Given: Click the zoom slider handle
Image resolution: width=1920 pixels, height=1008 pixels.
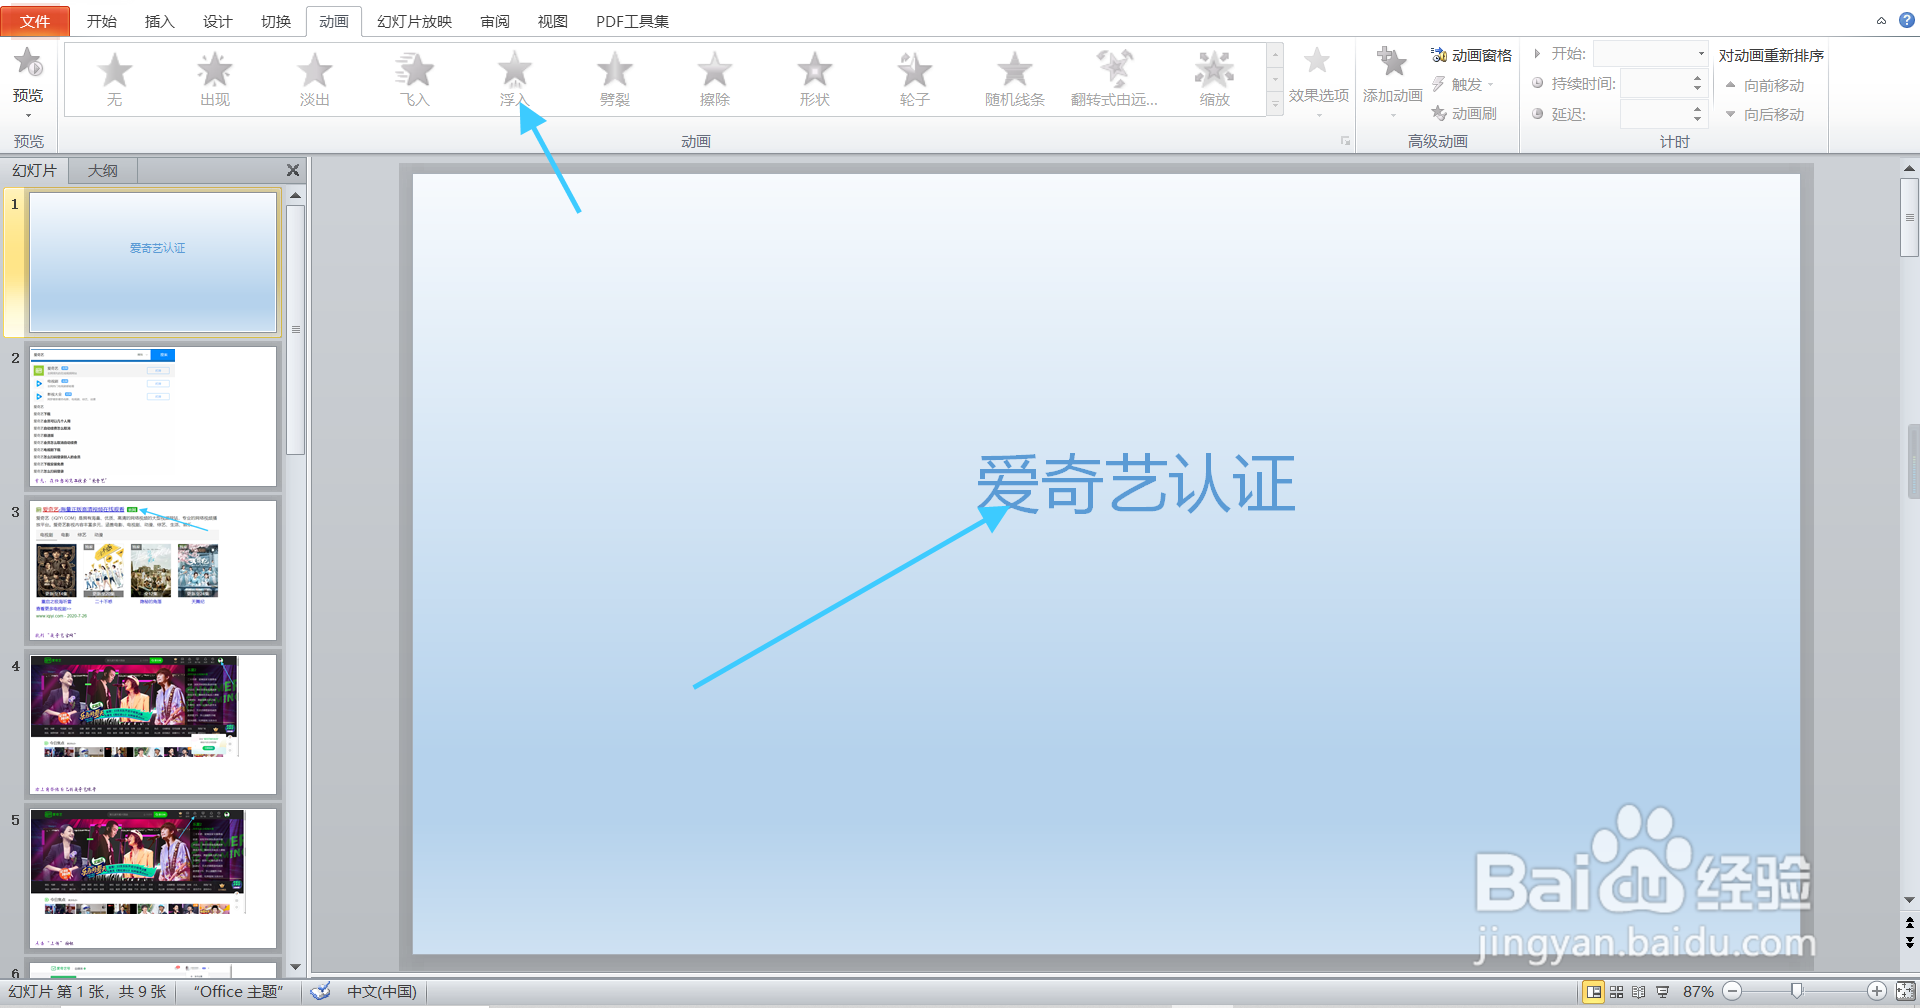Looking at the screenshot, I should (1797, 991).
